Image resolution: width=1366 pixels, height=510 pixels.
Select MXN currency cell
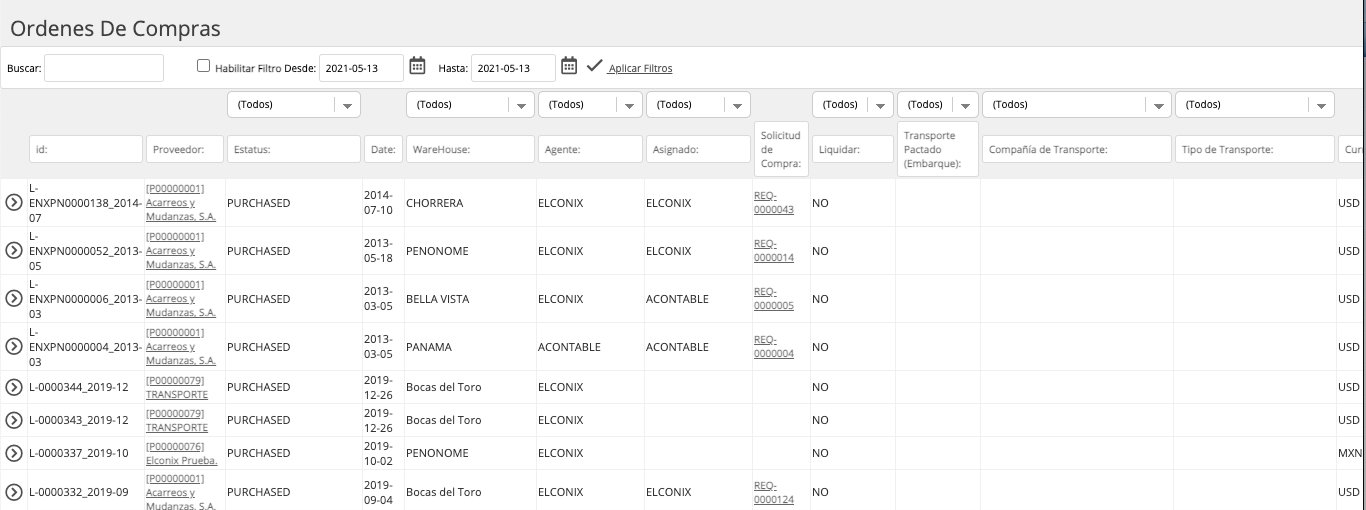[x=1350, y=453]
